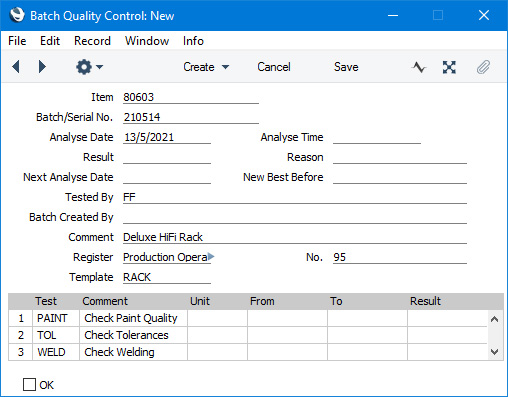Click the empty Reason field
508x397 pixels.
(400, 157)
